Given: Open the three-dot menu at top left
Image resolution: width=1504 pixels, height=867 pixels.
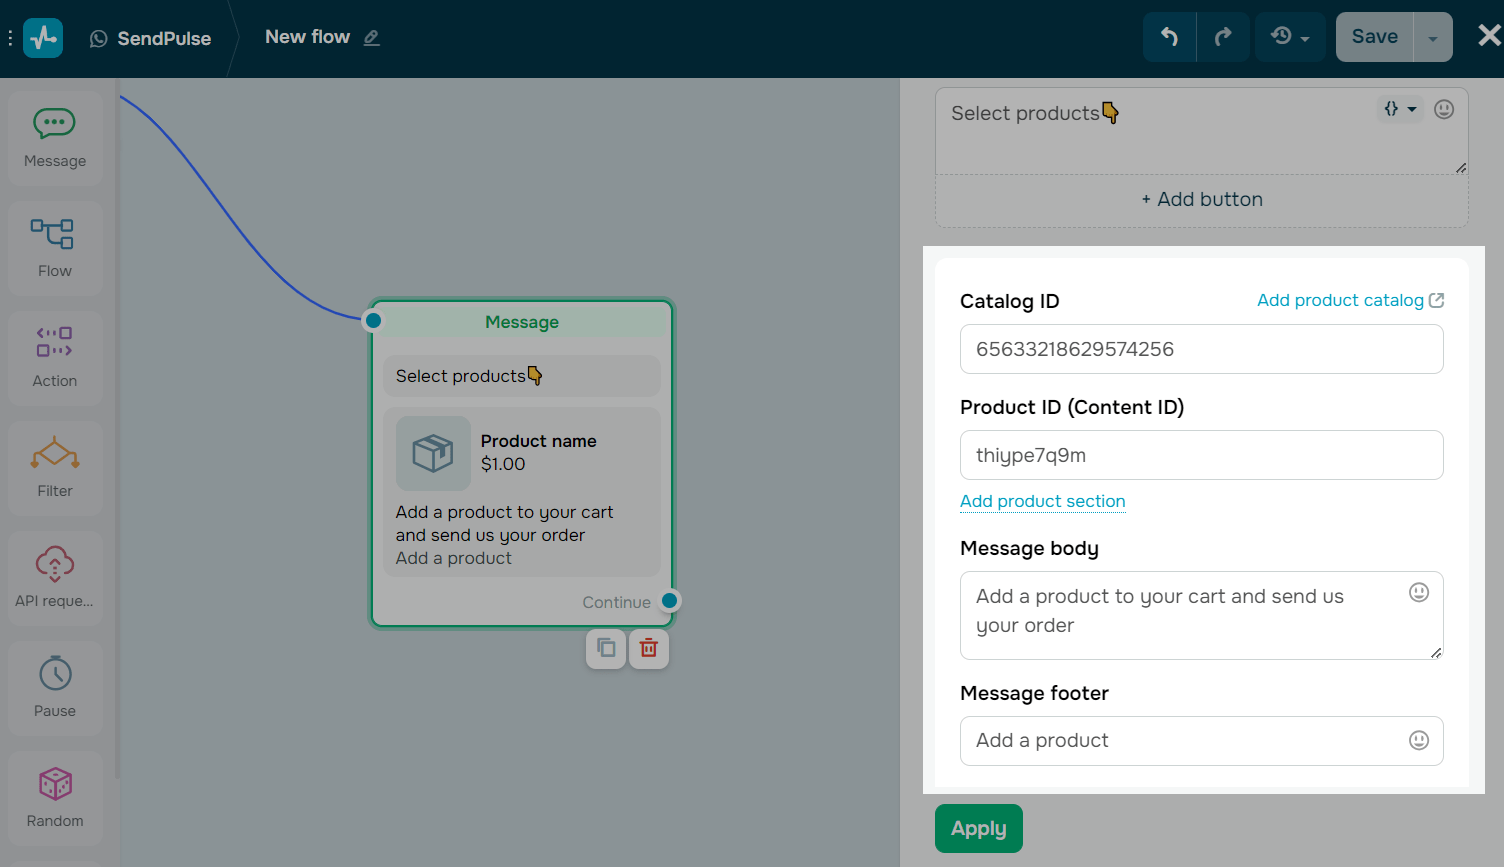Looking at the screenshot, I should 10,37.
